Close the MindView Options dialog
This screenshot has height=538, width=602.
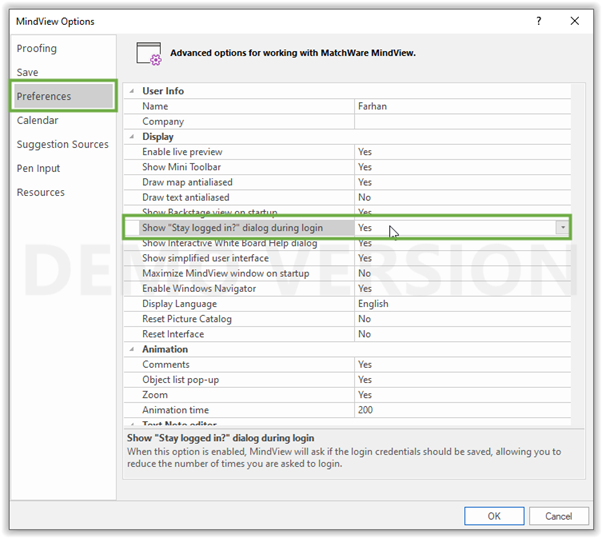pos(574,21)
